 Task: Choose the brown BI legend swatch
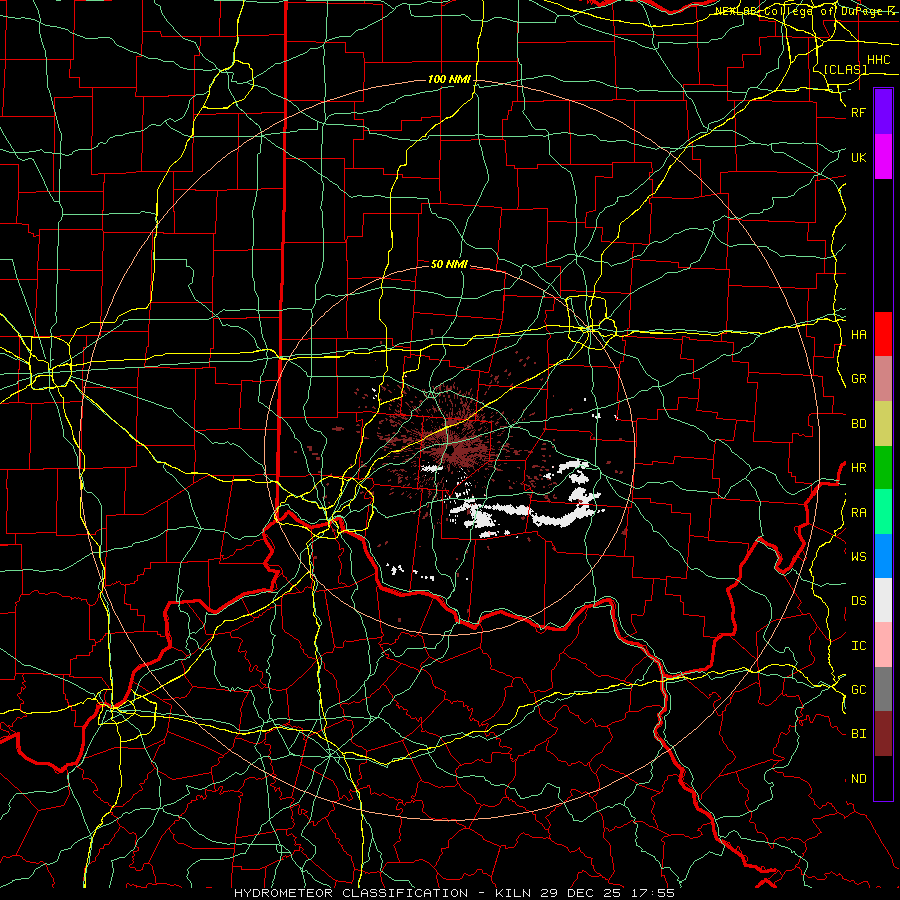pos(883,734)
